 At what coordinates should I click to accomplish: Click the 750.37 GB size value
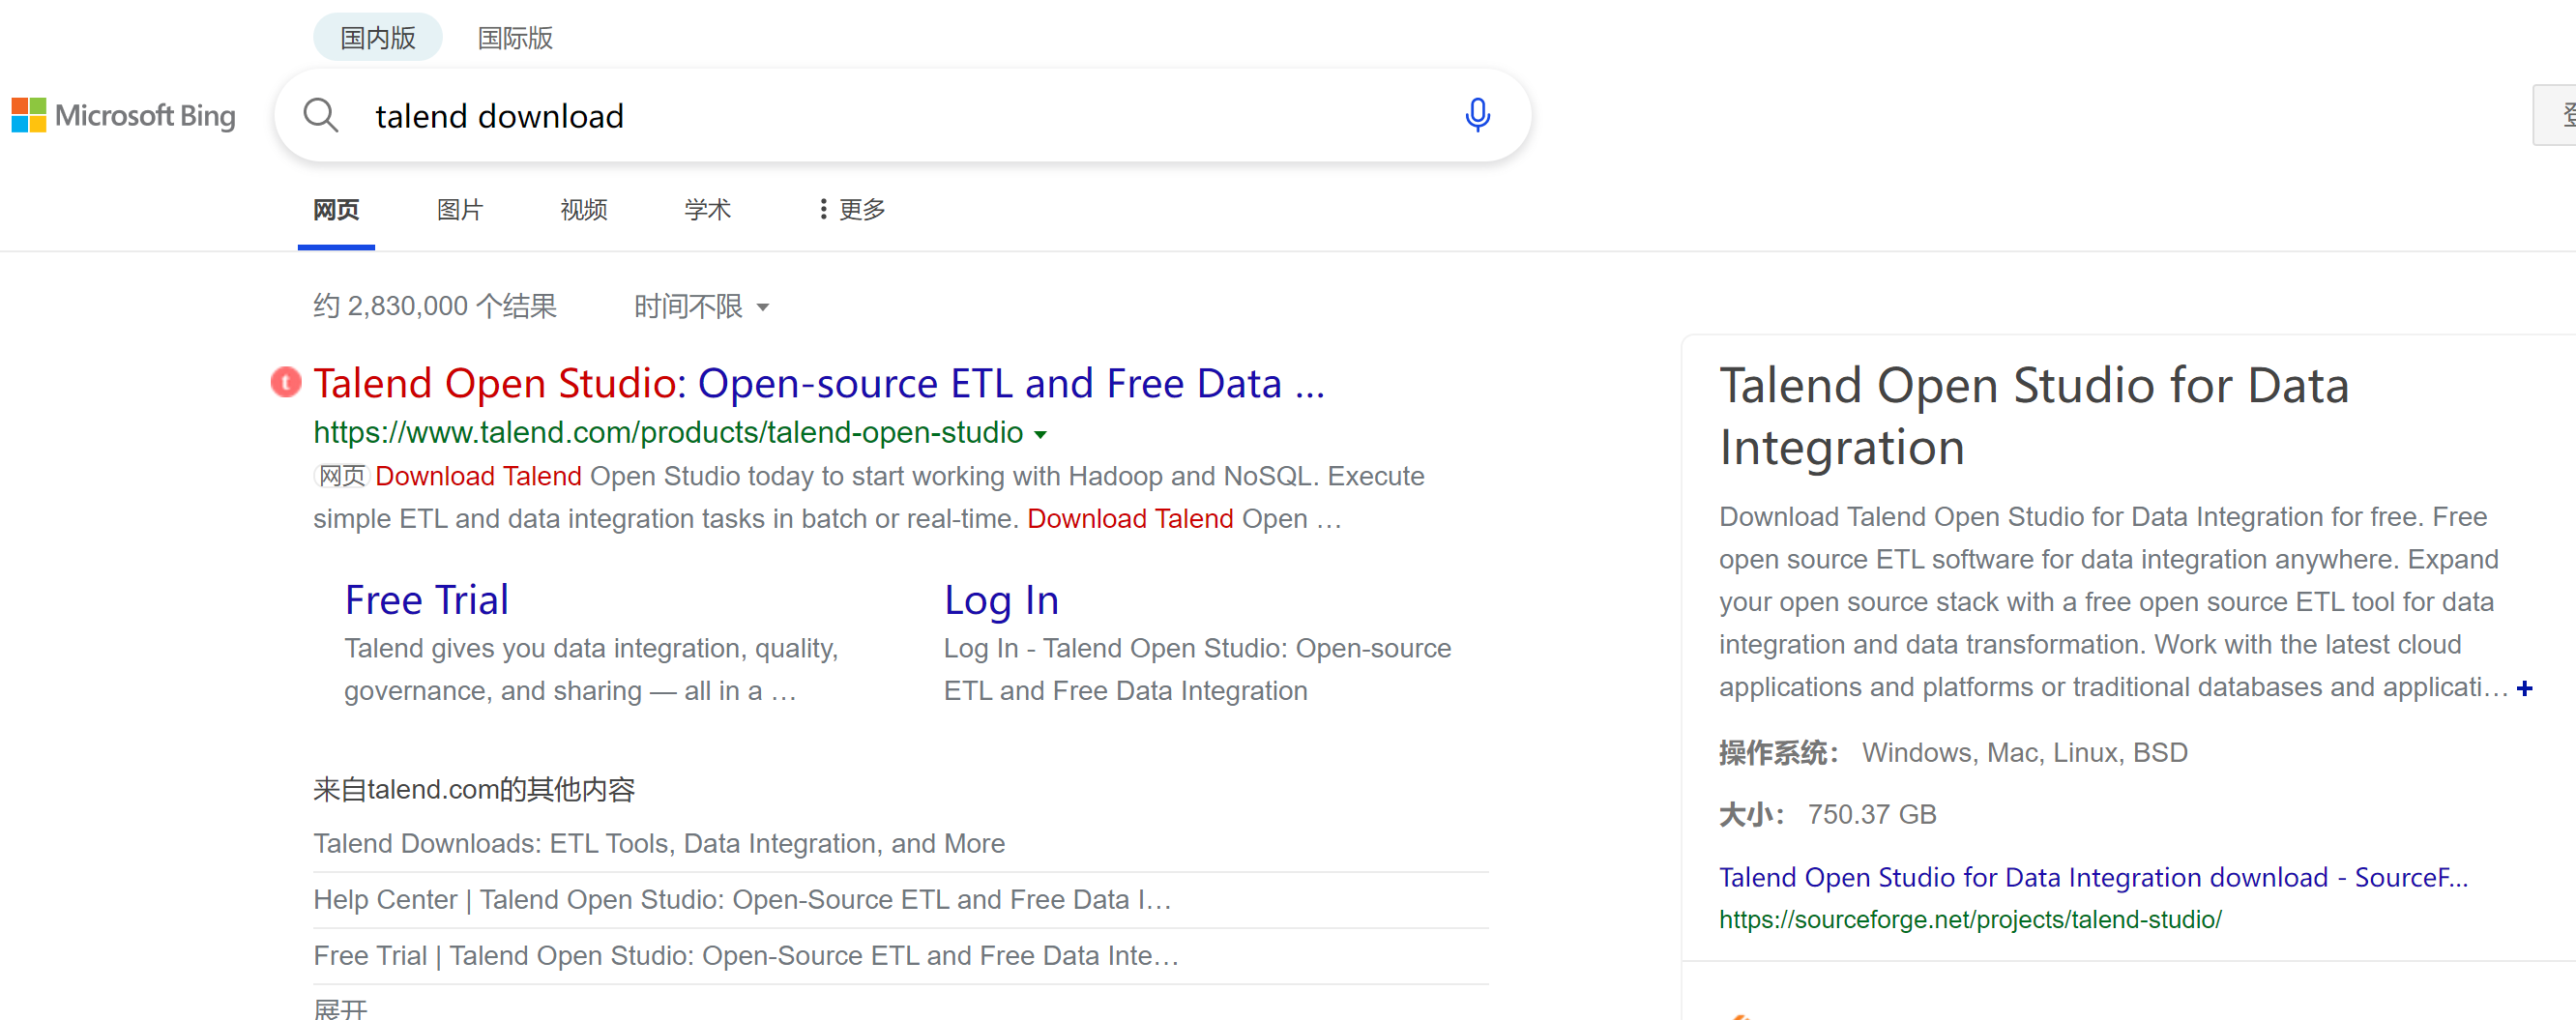[1872, 814]
